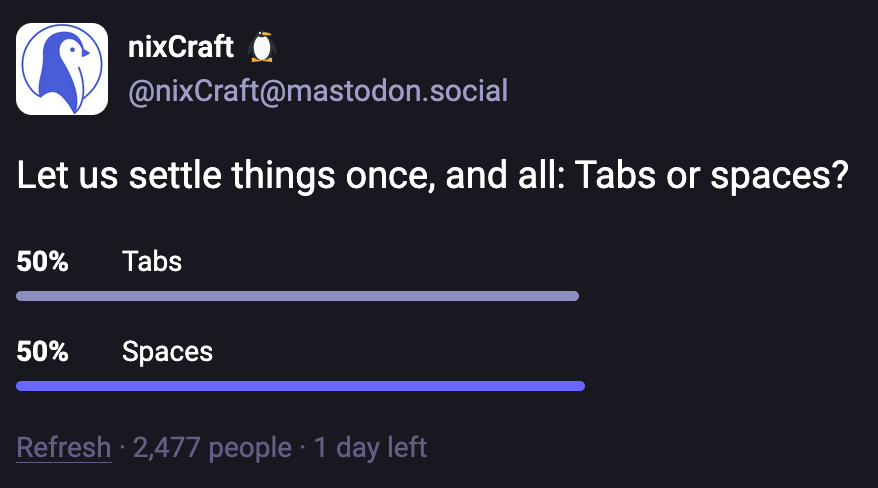Screen dimensions: 878x488
Task: Open the @nixCraft@mastodon.social handle
Action: 318,92
